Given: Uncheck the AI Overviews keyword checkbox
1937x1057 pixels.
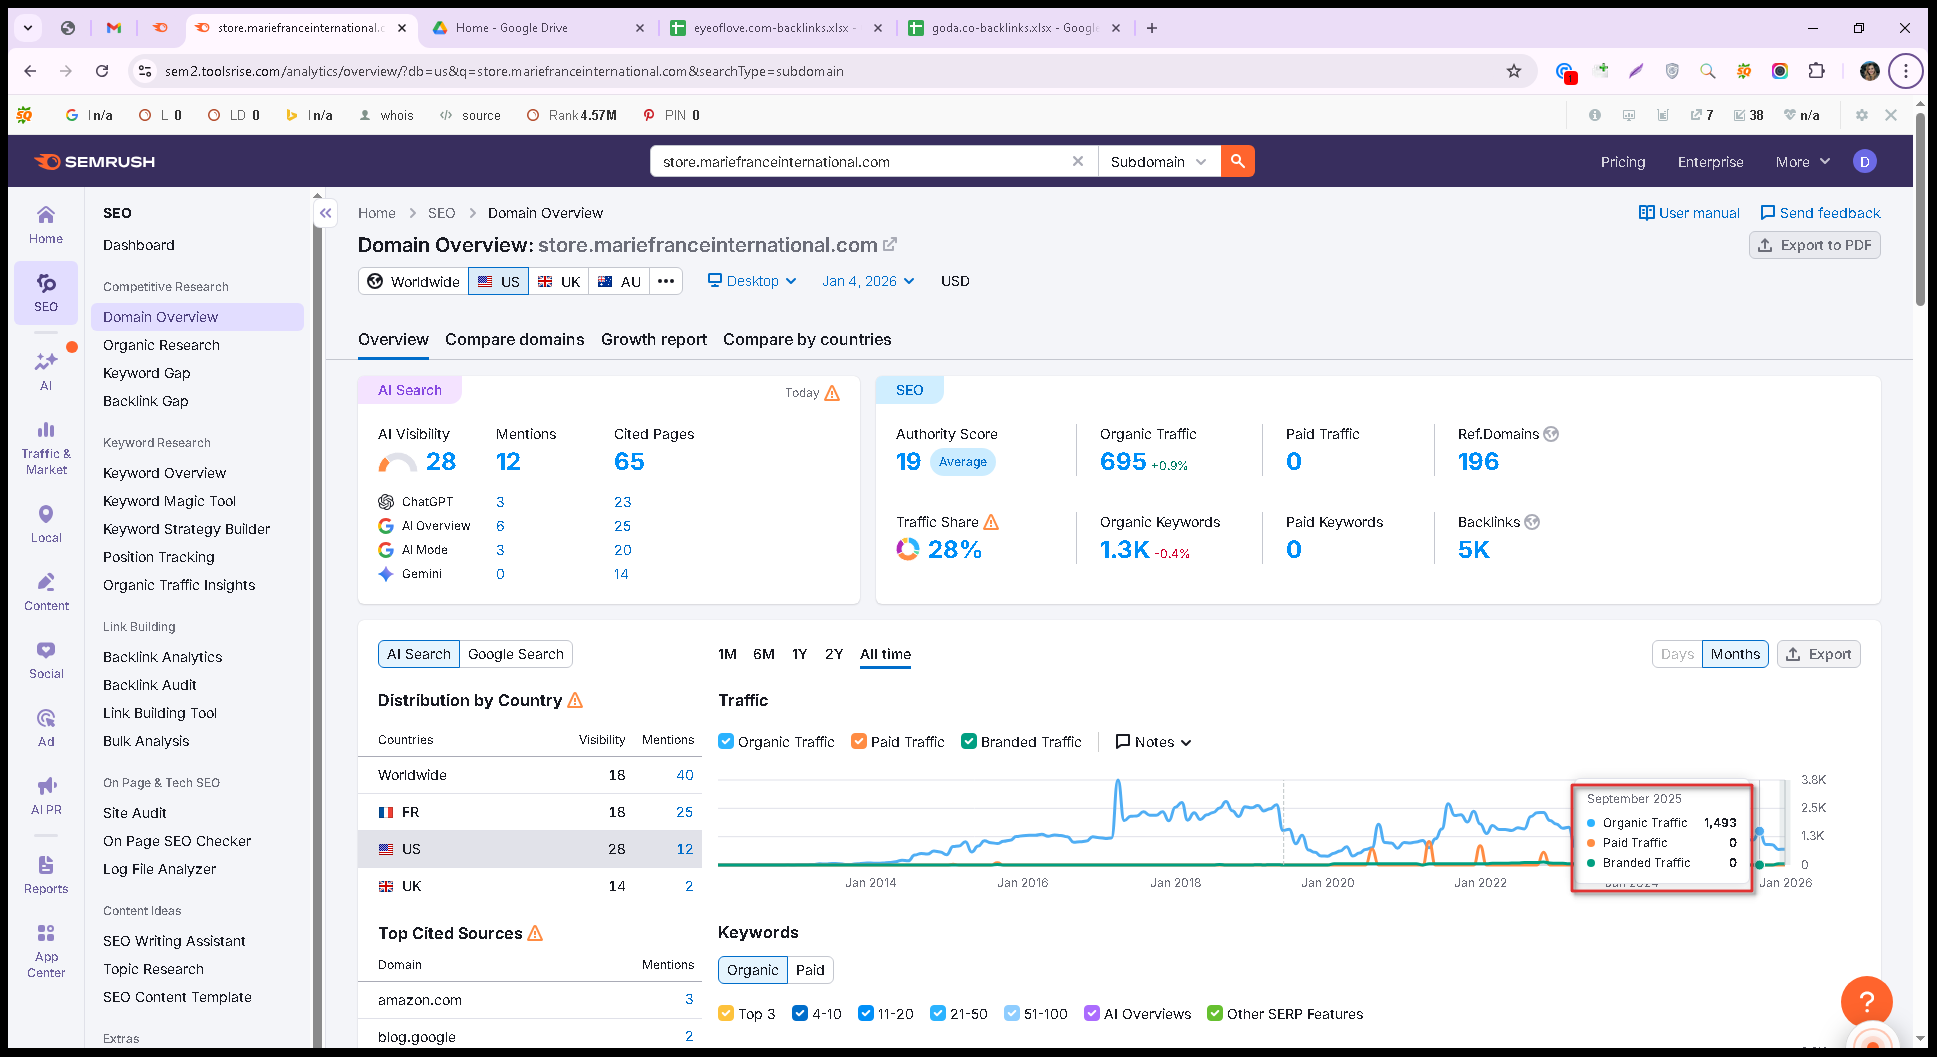Looking at the screenshot, I should click(x=1092, y=1013).
